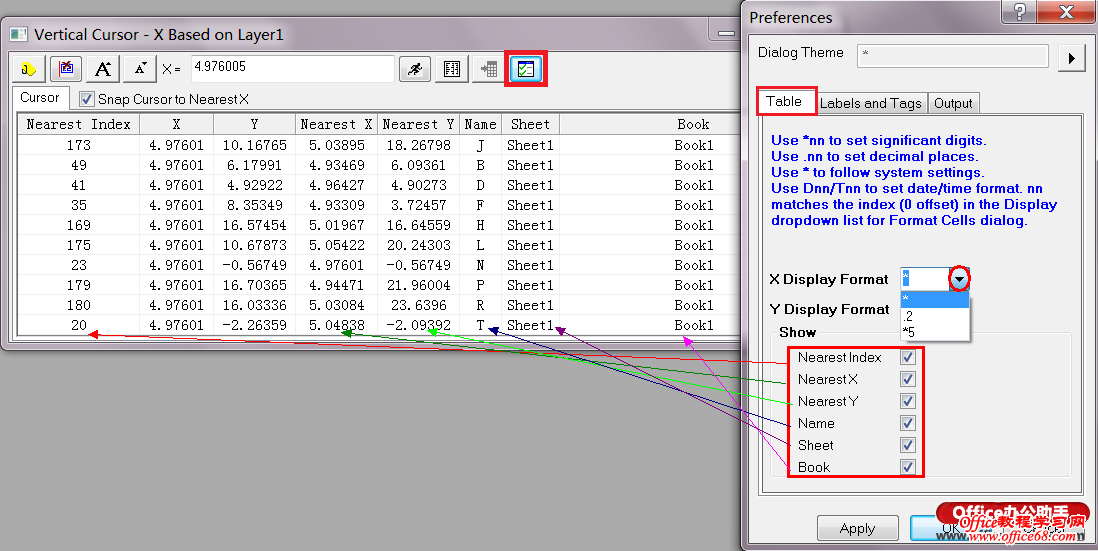Select the Y value 16.03336

pyautogui.click(x=254, y=305)
